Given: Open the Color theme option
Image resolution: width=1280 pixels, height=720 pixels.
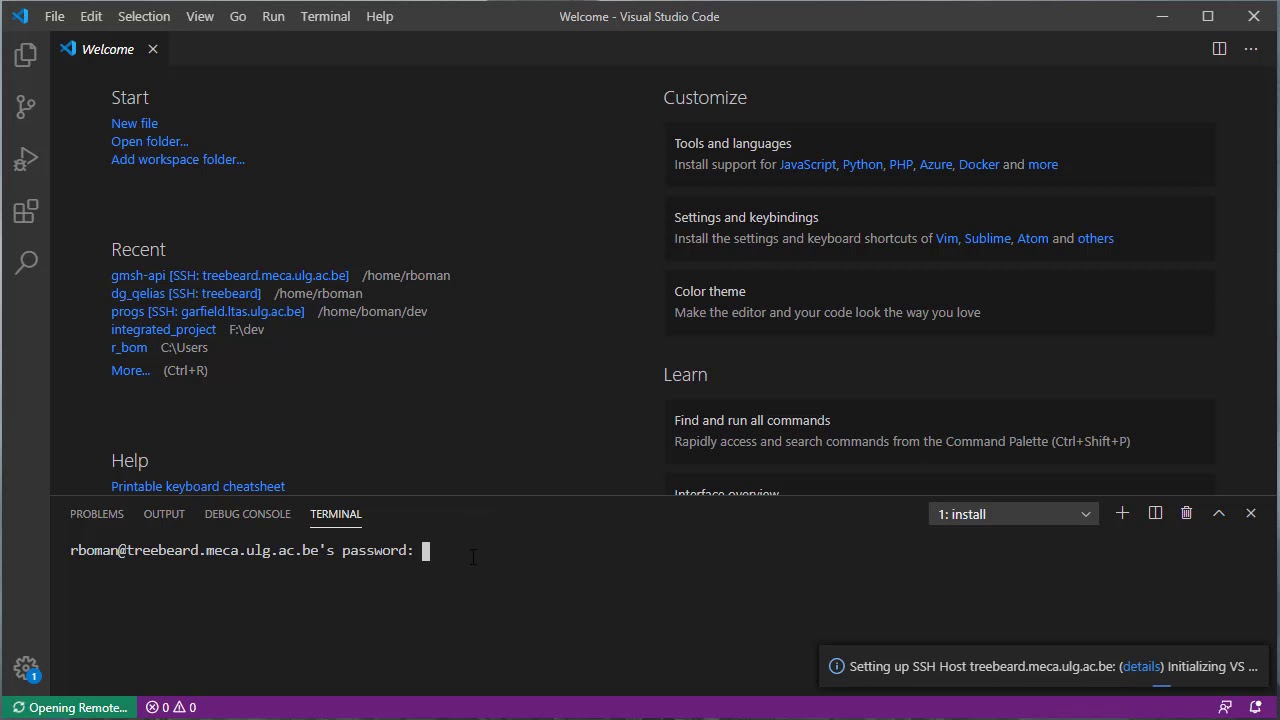Looking at the screenshot, I should (x=940, y=302).
